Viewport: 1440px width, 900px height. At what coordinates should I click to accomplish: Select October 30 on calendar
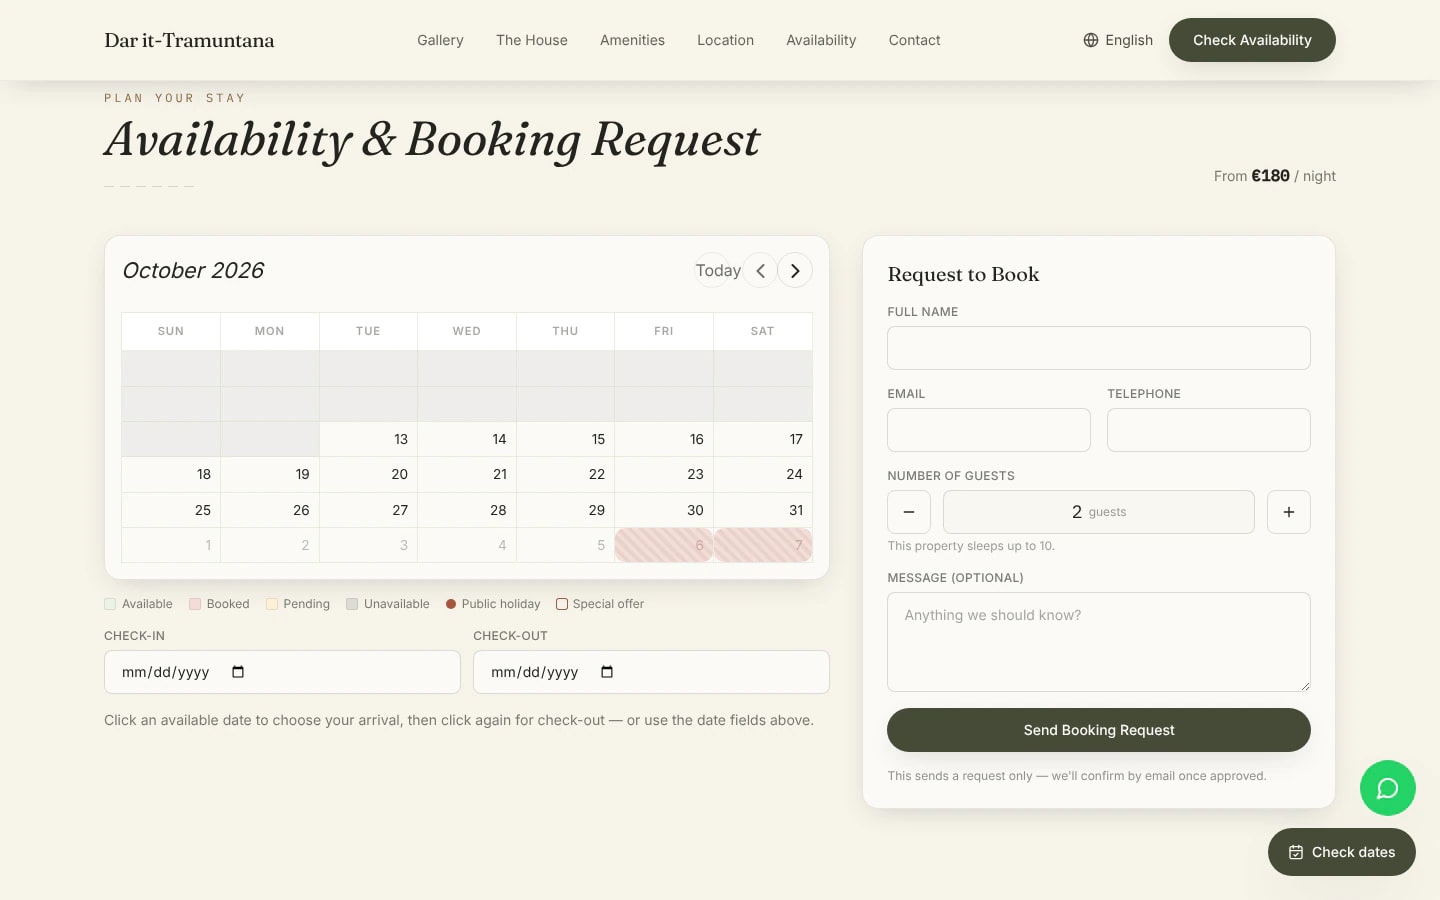[x=664, y=510]
